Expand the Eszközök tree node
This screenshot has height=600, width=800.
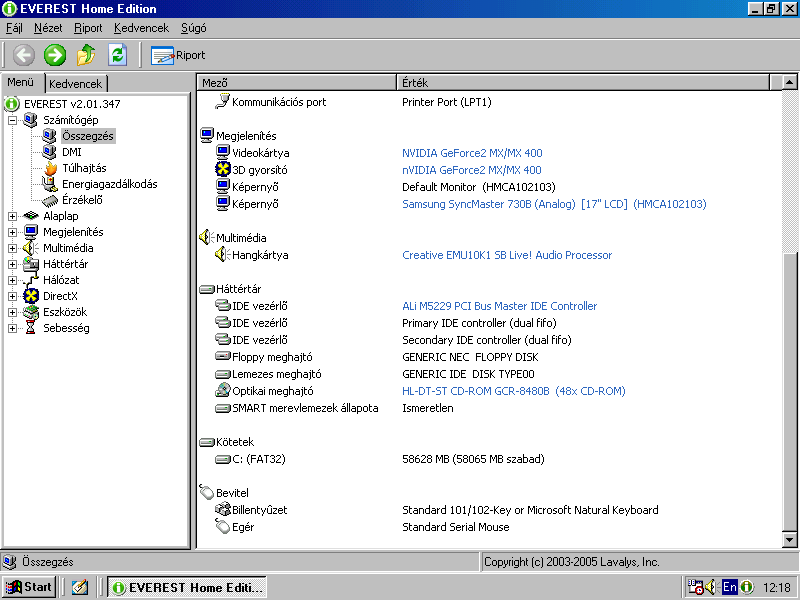point(12,312)
